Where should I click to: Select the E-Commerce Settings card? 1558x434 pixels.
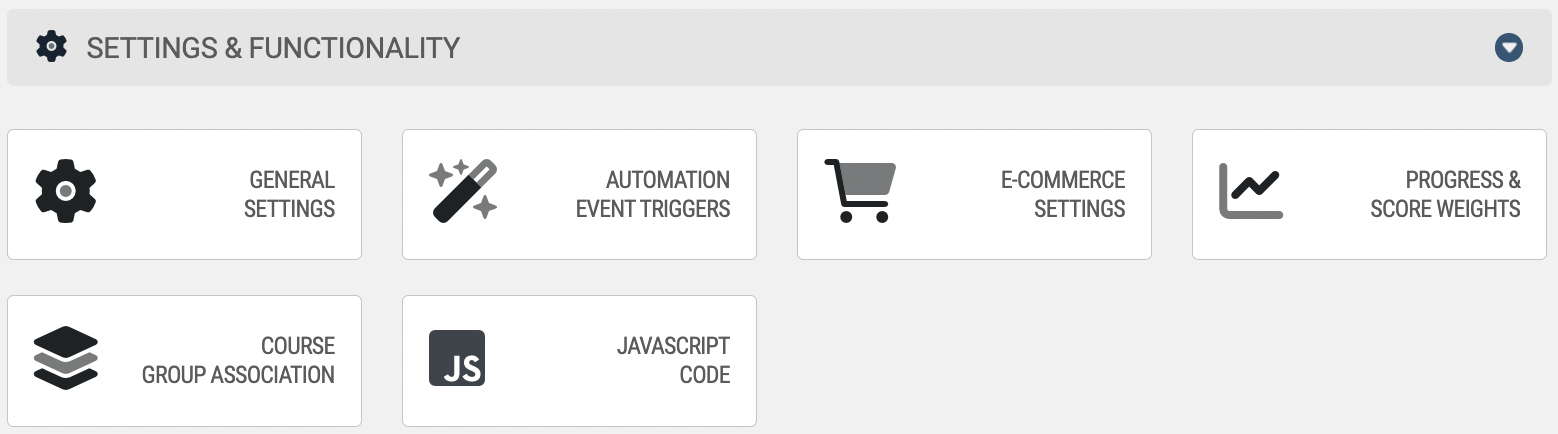(x=974, y=194)
